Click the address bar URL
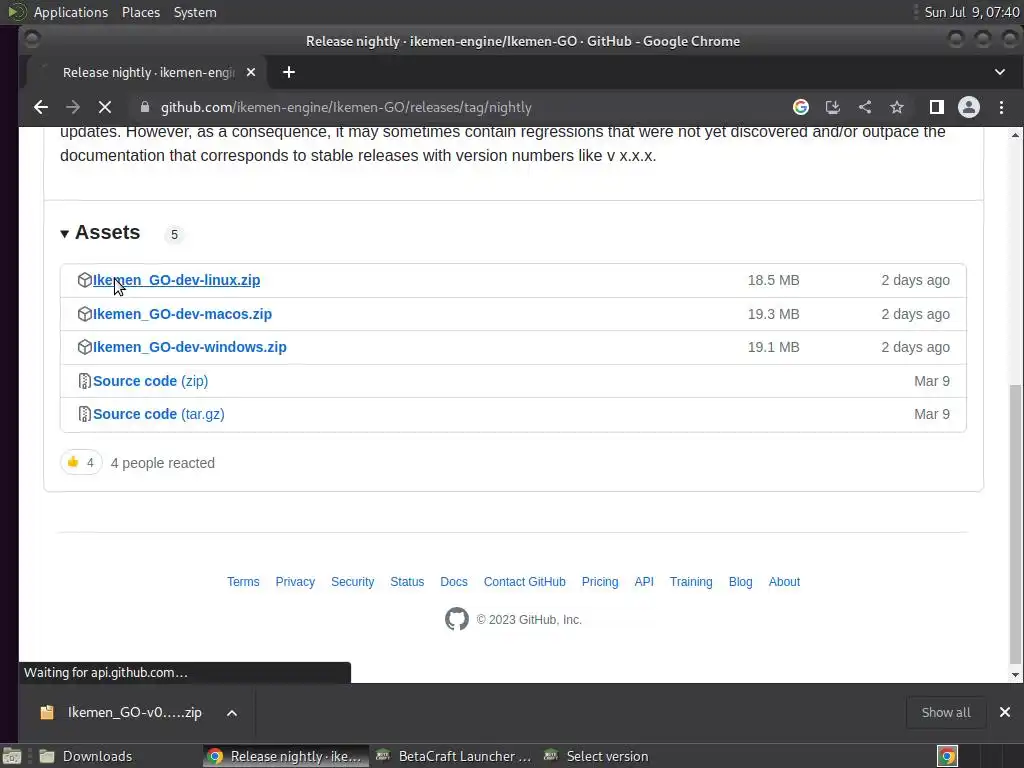Viewport: 1024px width, 768px height. [346, 107]
